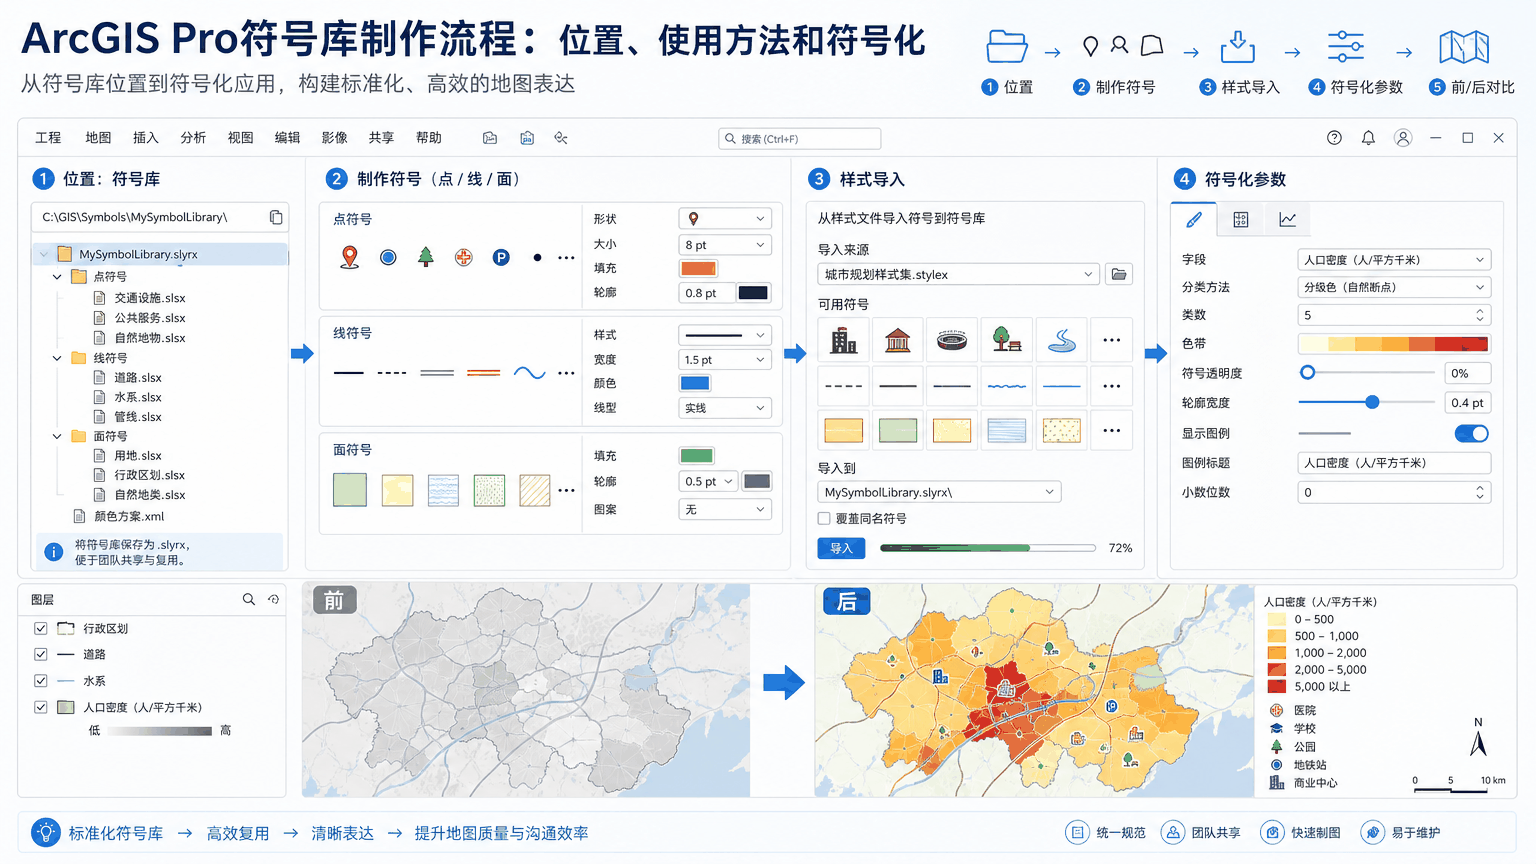
Task: Open the 分析 menu
Action: (193, 138)
